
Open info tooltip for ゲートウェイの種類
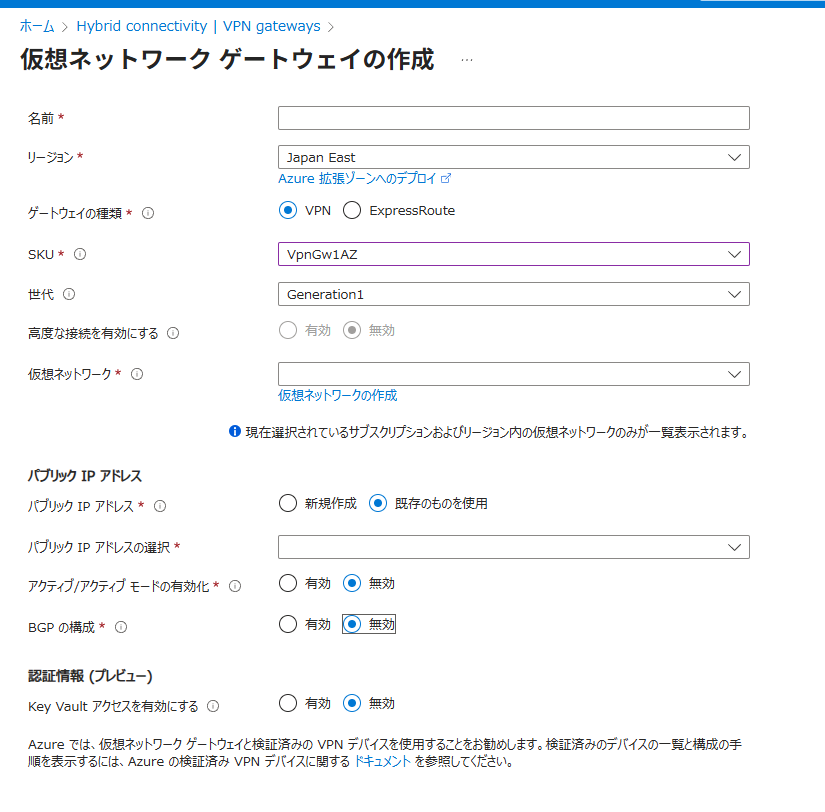tap(148, 213)
